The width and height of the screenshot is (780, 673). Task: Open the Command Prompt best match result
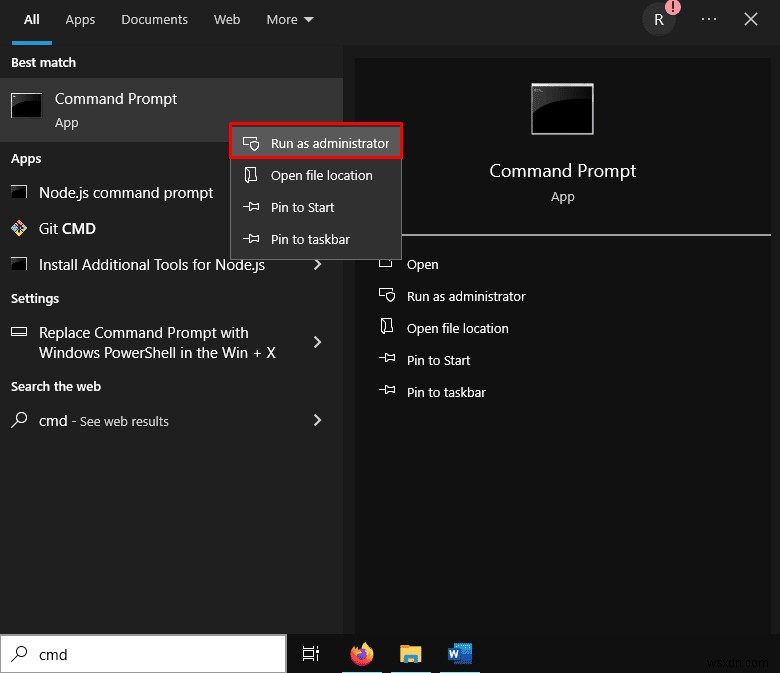(171, 110)
